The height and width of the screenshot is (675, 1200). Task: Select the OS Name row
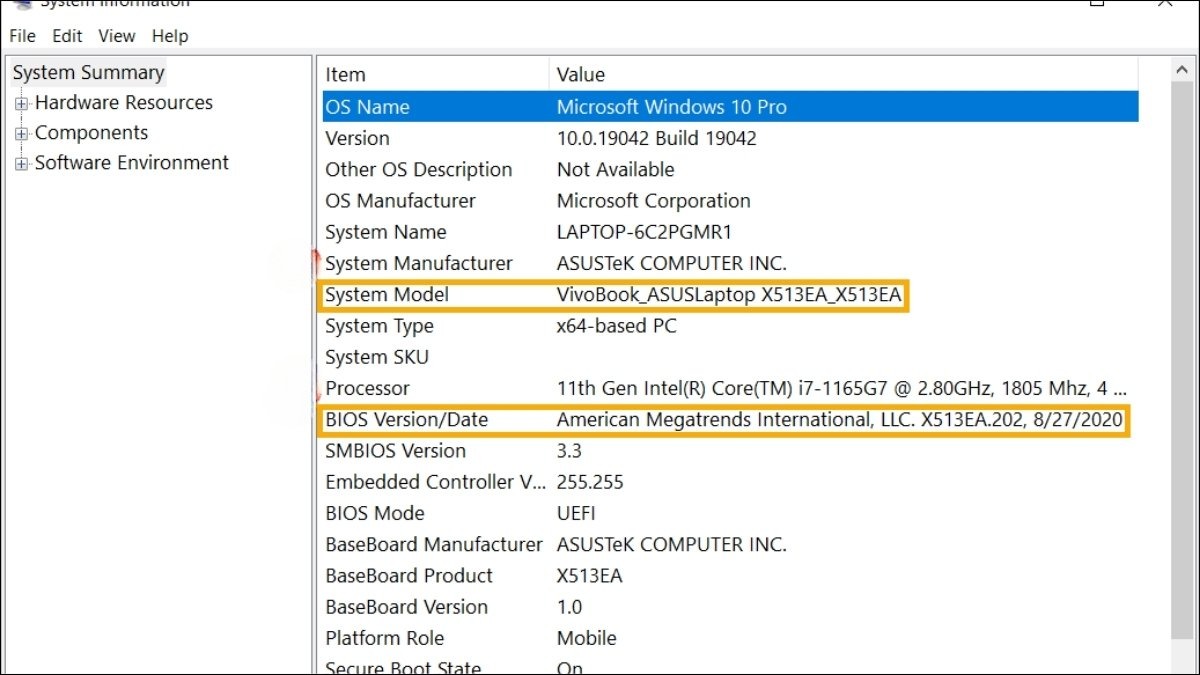click(730, 107)
